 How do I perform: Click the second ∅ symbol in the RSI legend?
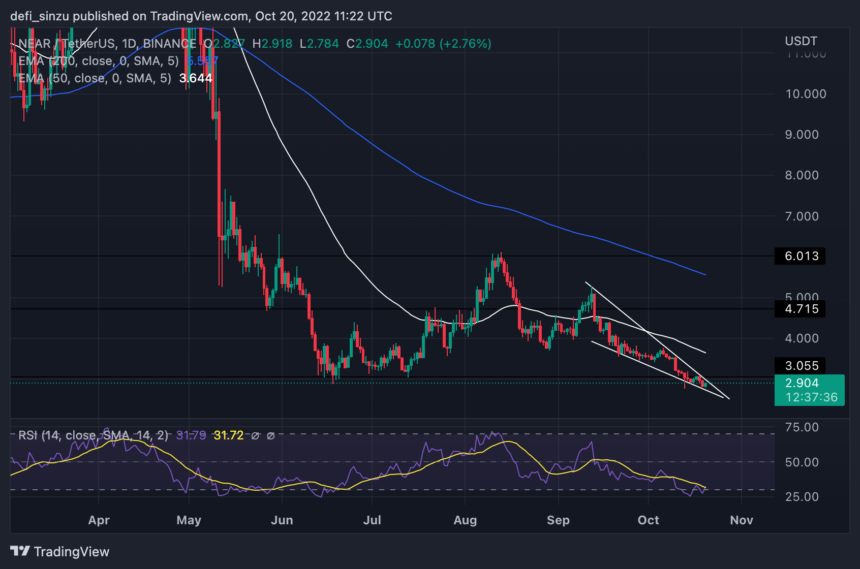[268, 435]
